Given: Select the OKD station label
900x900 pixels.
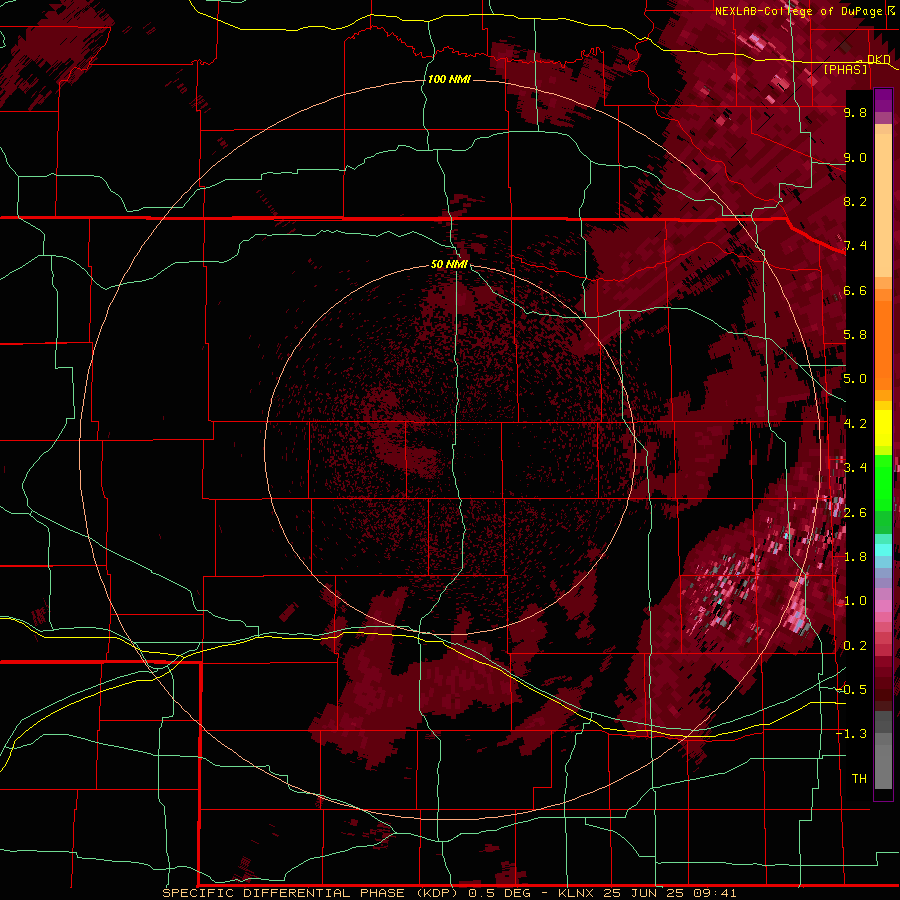Looking at the screenshot, I should [878, 59].
